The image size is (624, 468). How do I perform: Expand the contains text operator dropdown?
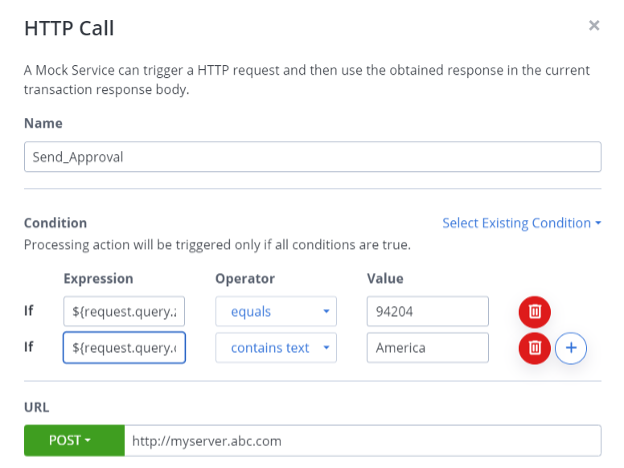276,348
